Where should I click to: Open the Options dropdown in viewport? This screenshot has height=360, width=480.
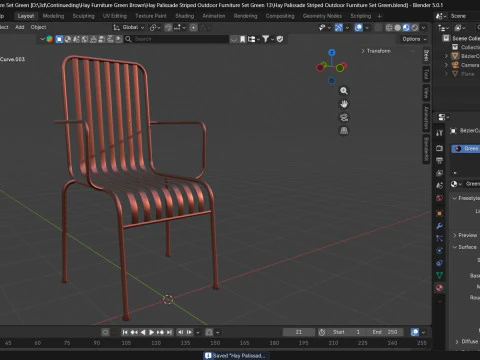(414, 39)
